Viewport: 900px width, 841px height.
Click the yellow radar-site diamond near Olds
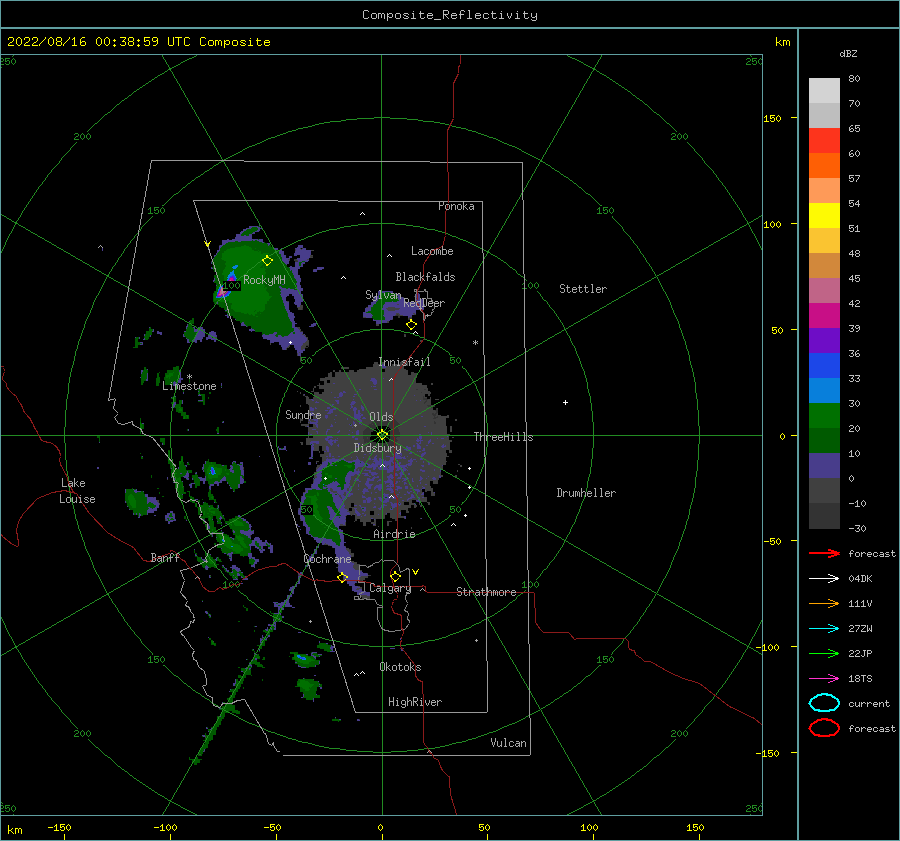382,435
